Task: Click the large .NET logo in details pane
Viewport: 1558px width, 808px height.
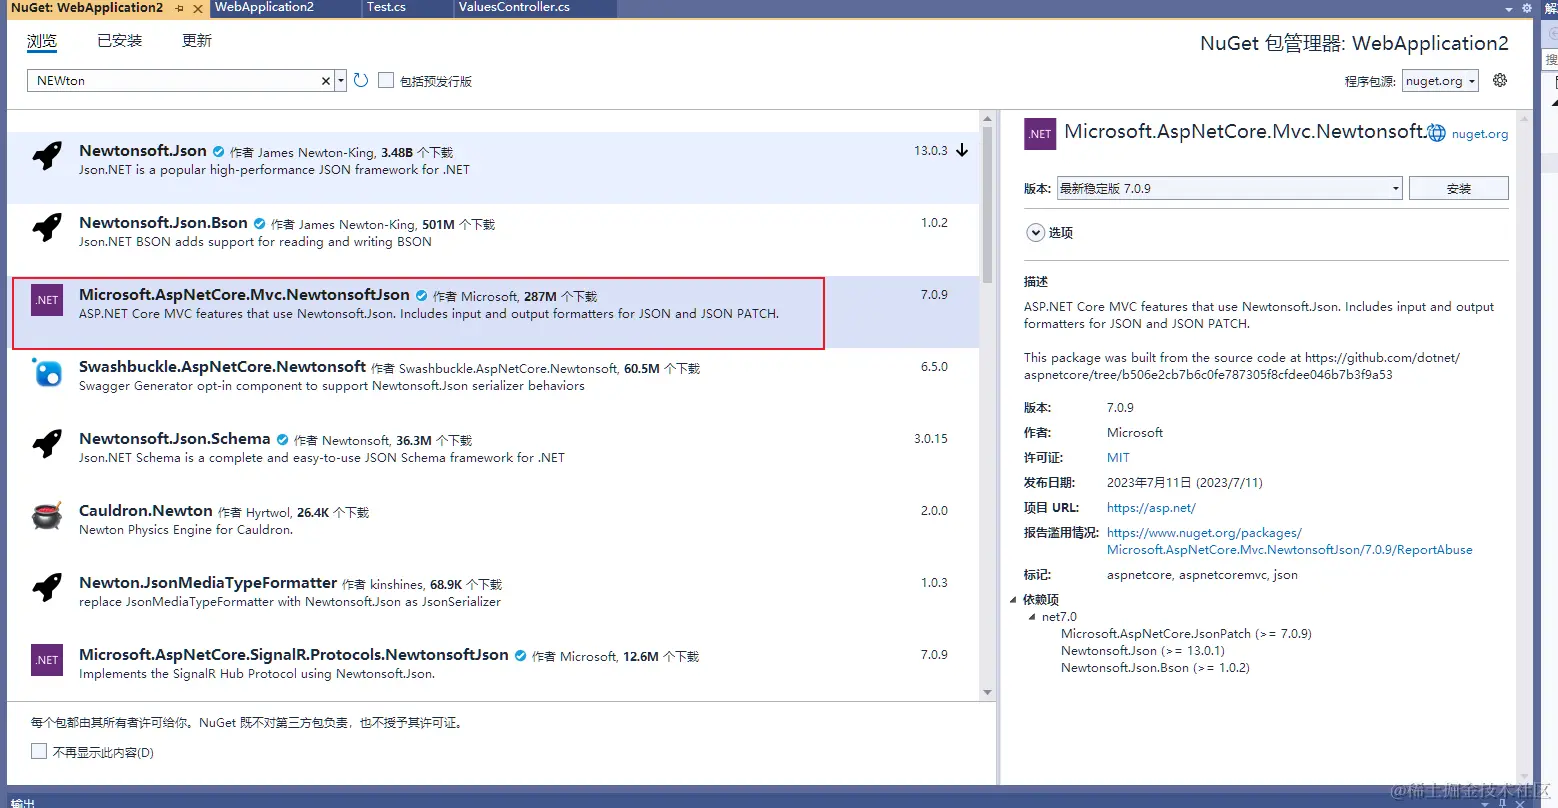Action: click(1040, 134)
